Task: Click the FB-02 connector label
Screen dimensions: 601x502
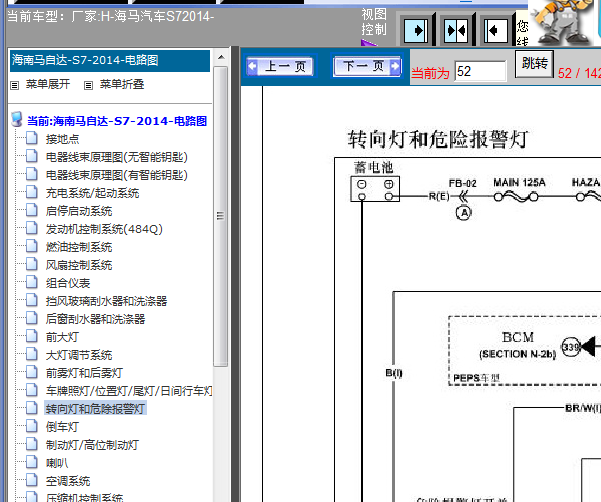Action: 463,183
